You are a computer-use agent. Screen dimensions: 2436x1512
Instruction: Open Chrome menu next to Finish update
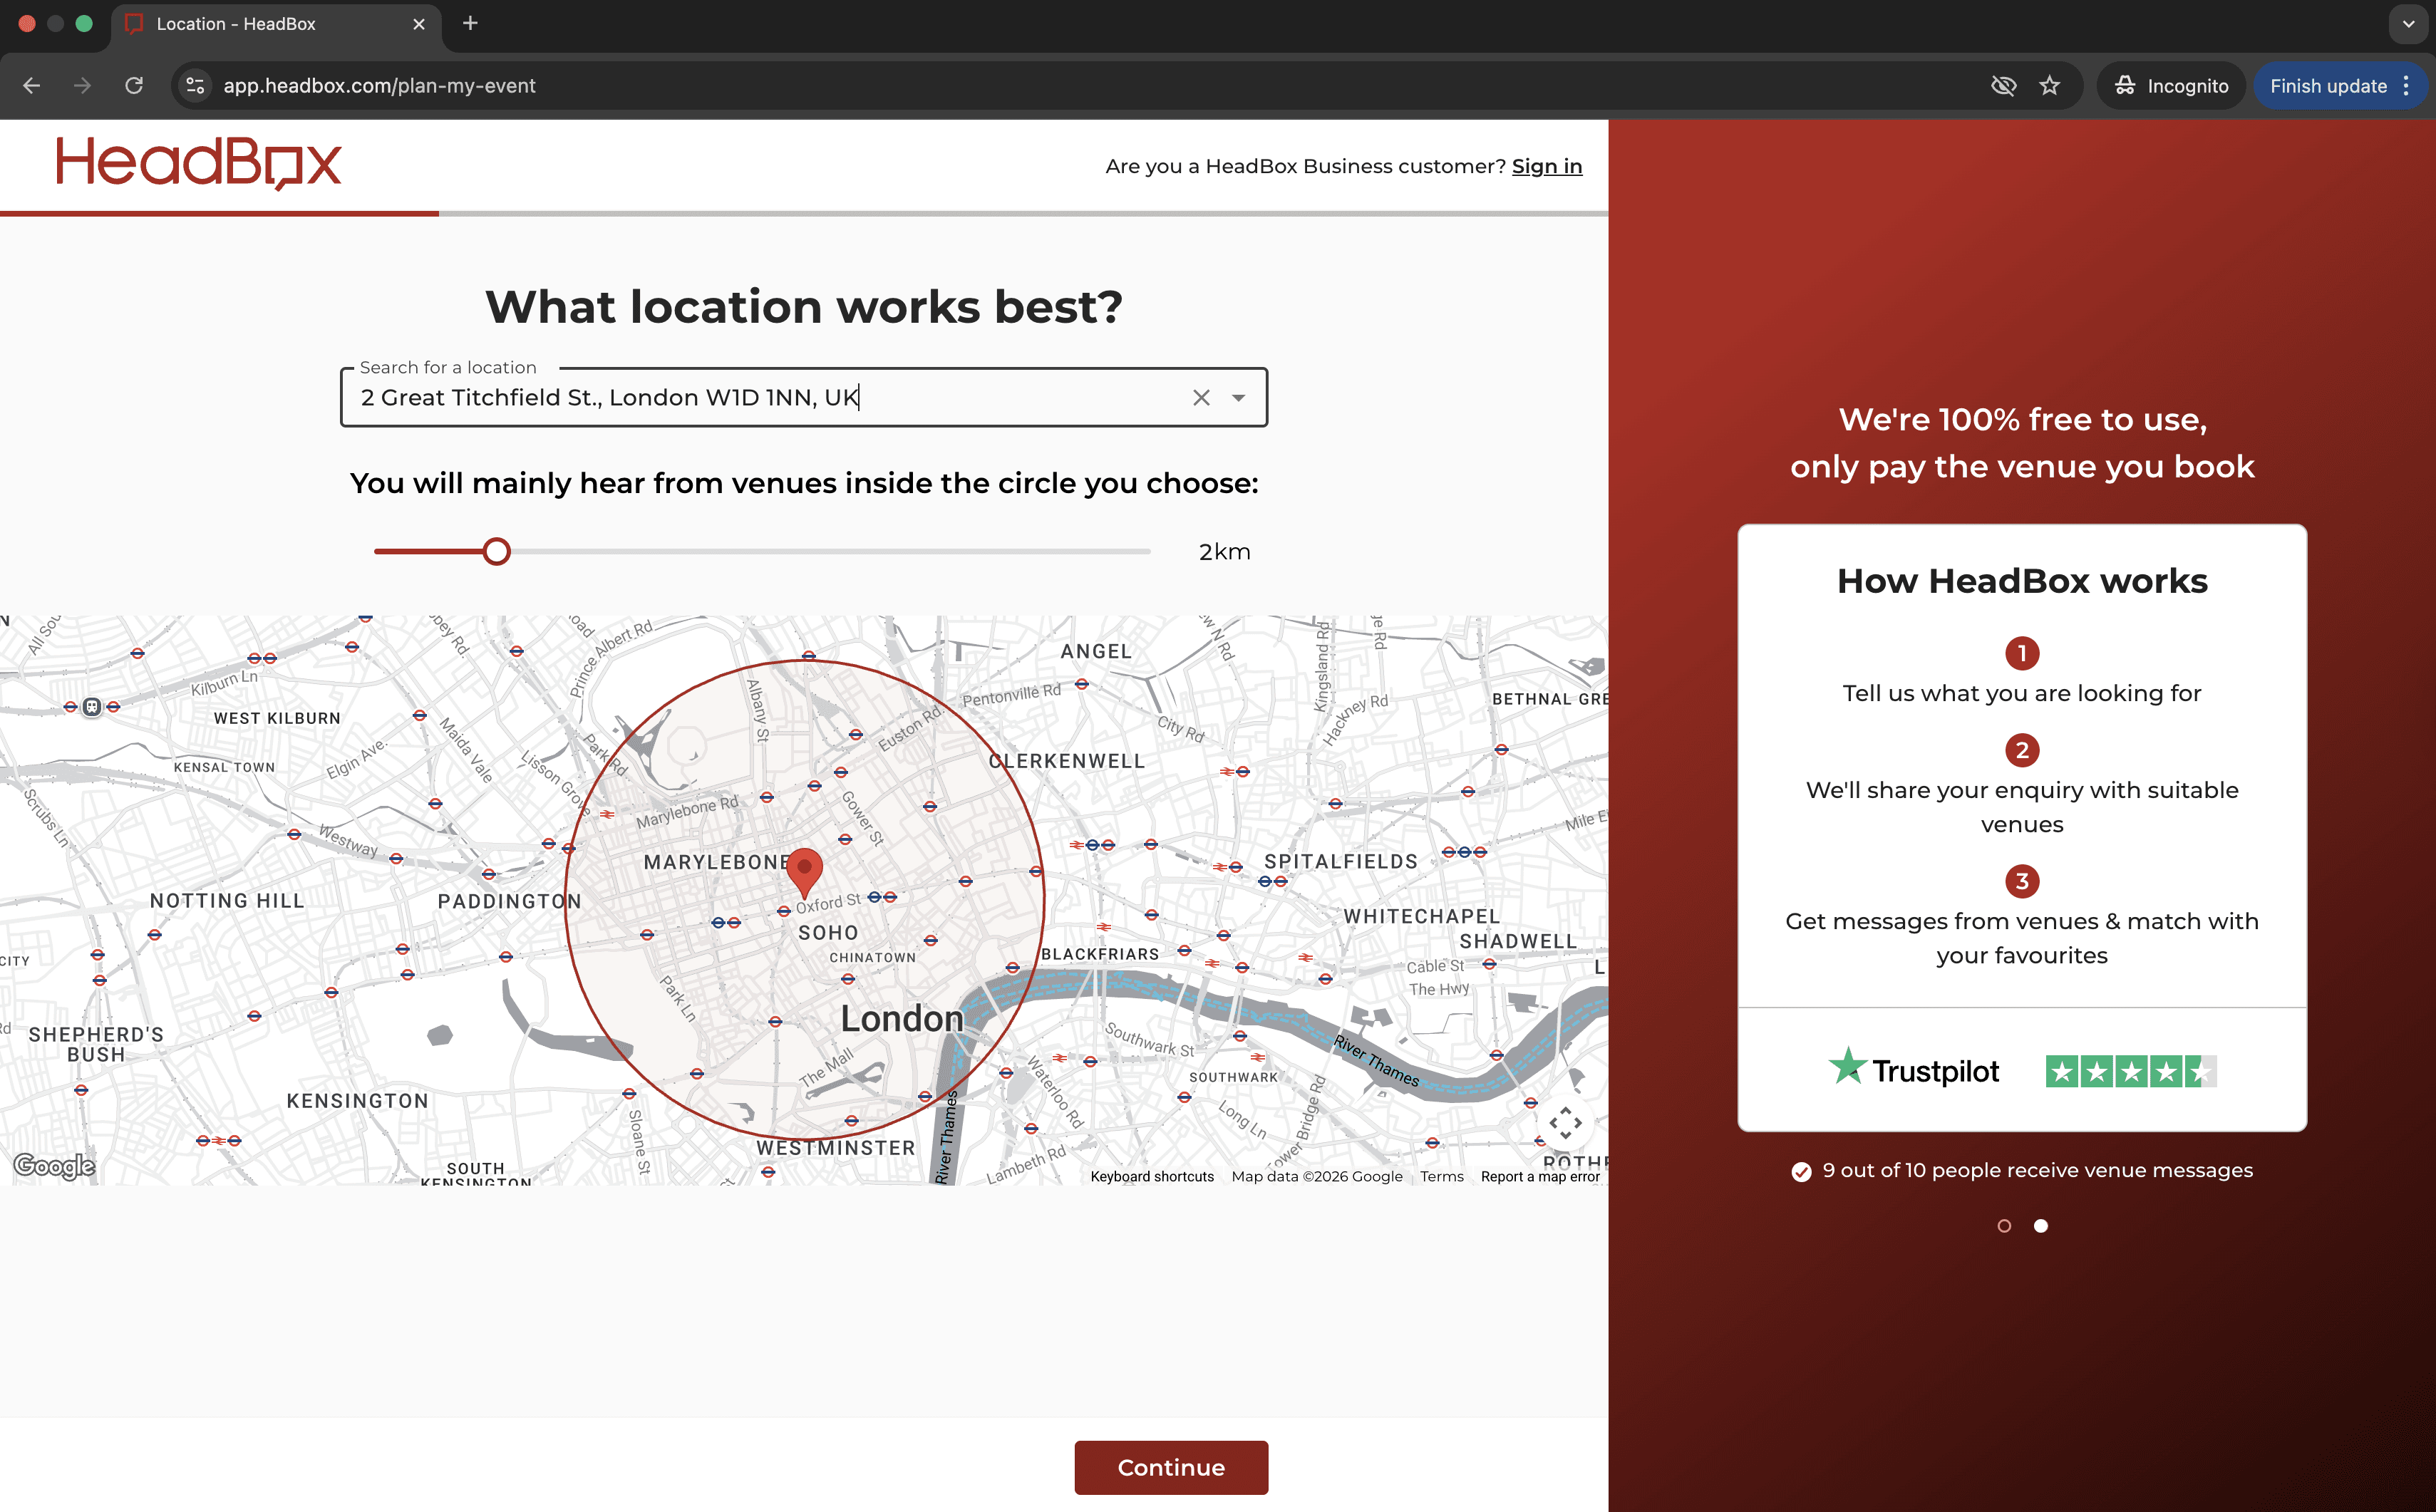pos(2406,86)
